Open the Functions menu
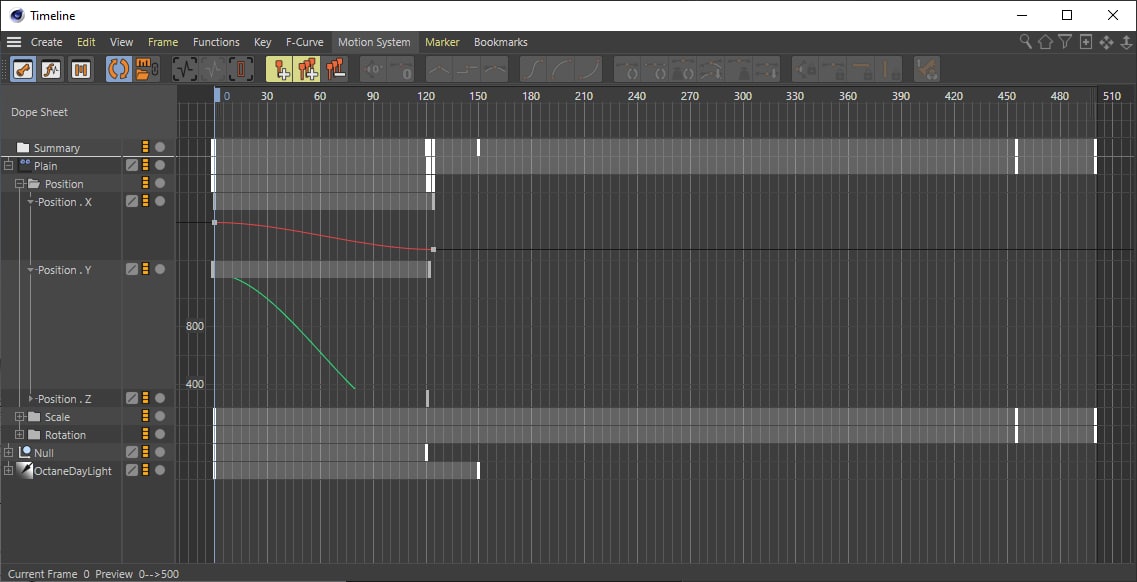The image size is (1137, 582). click(x=216, y=42)
